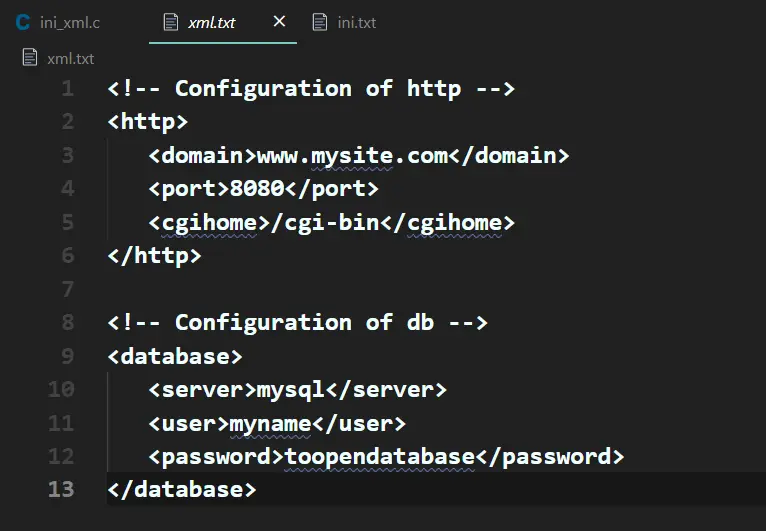Viewport: 766px width, 531px height.
Task: Click the closing database tag on line 13
Action: 182,489
